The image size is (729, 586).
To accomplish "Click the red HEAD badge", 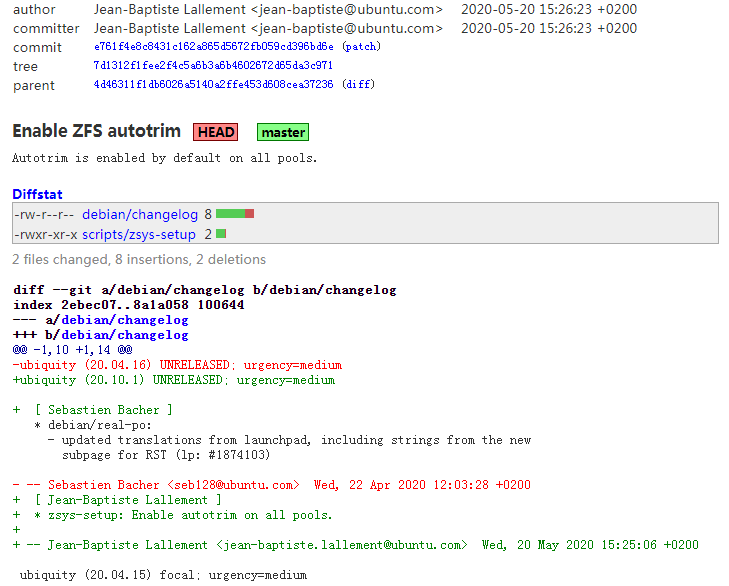I will click(x=216, y=132).
